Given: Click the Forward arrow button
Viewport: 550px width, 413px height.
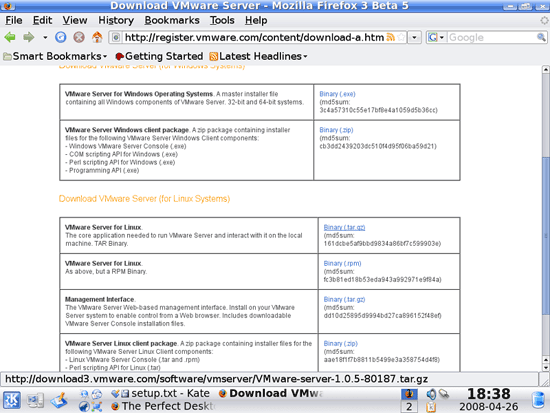Looking at the screenshot, I should (28, 37).
